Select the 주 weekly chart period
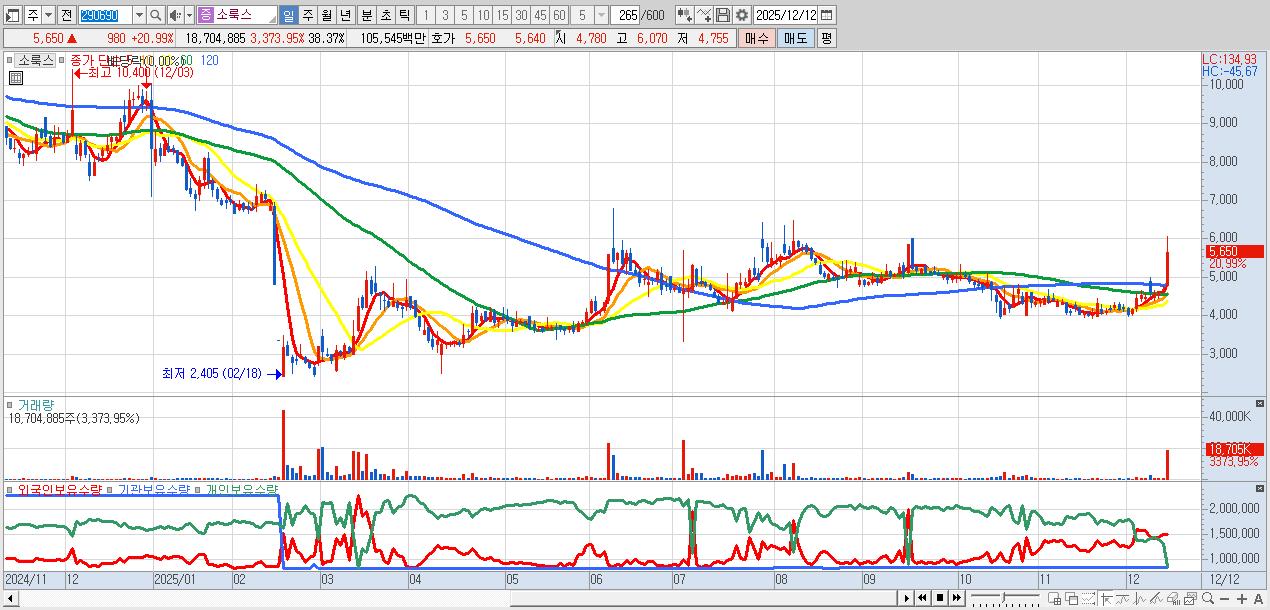 307,15
